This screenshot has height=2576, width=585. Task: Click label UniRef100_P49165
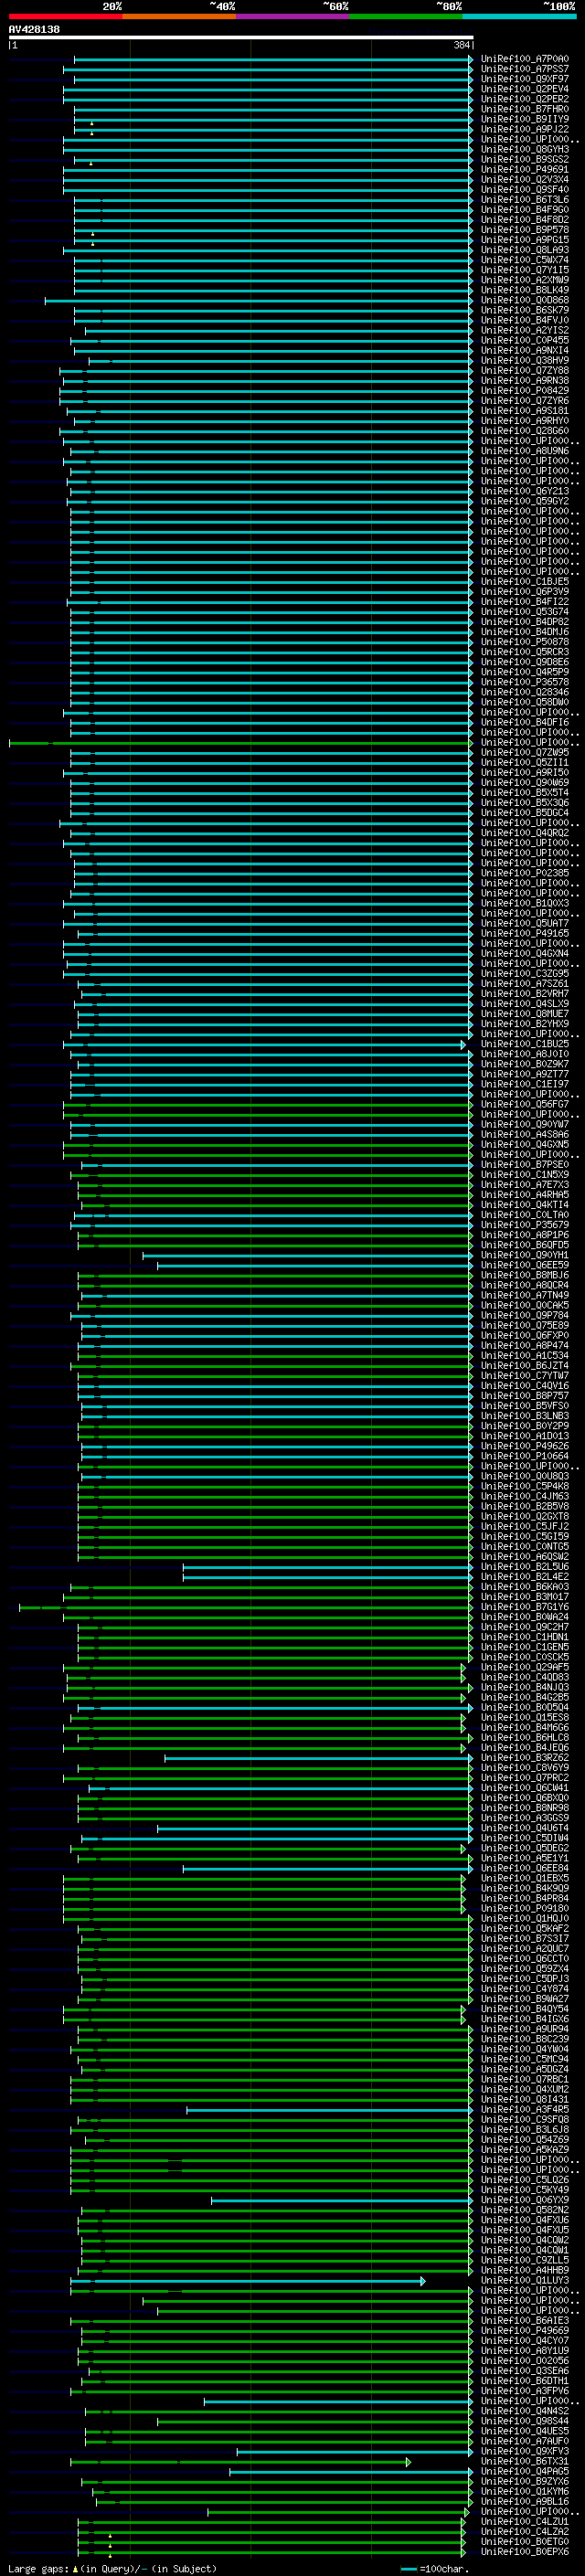point(524,933)
